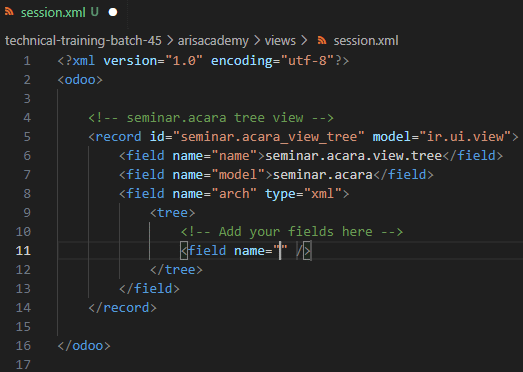Place the cursor inside the empty name quotes on line 11

pyautogui.click(x=280, y=251)
